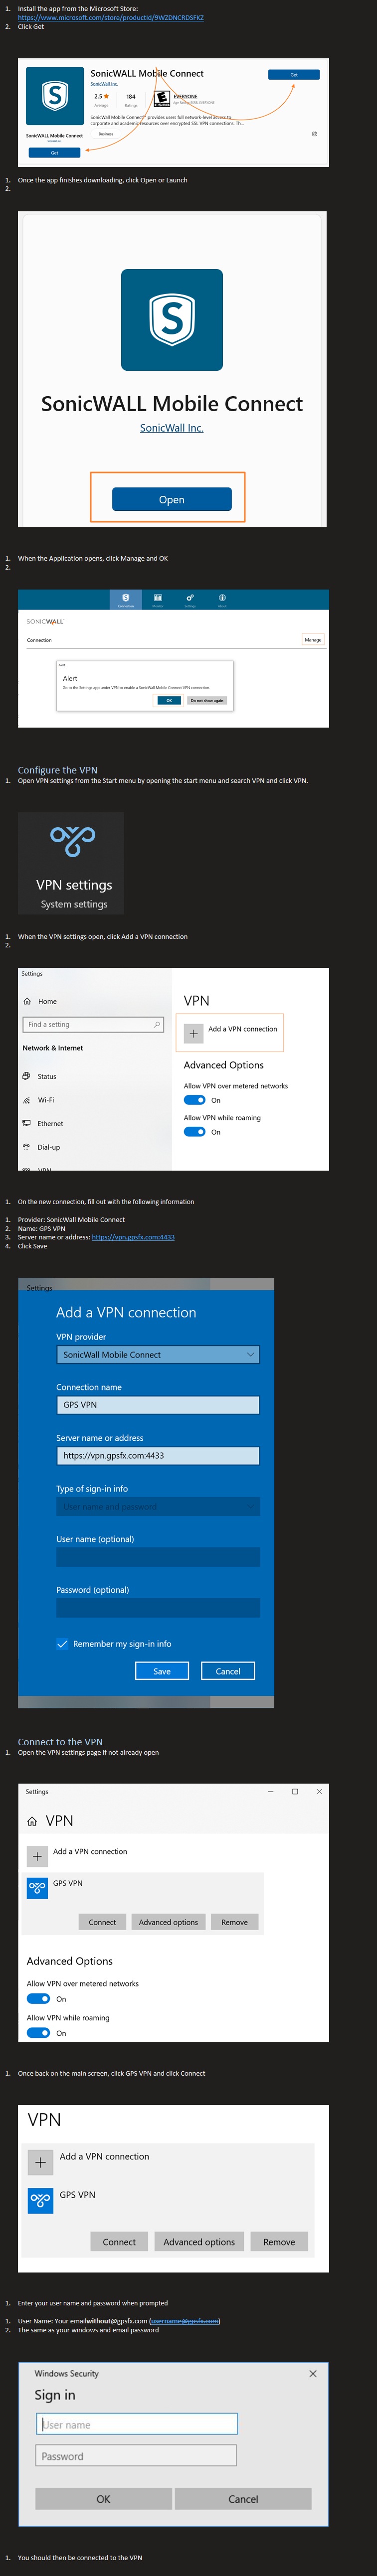
Task: Click the Server name or address field
Action: (158, 1456)
